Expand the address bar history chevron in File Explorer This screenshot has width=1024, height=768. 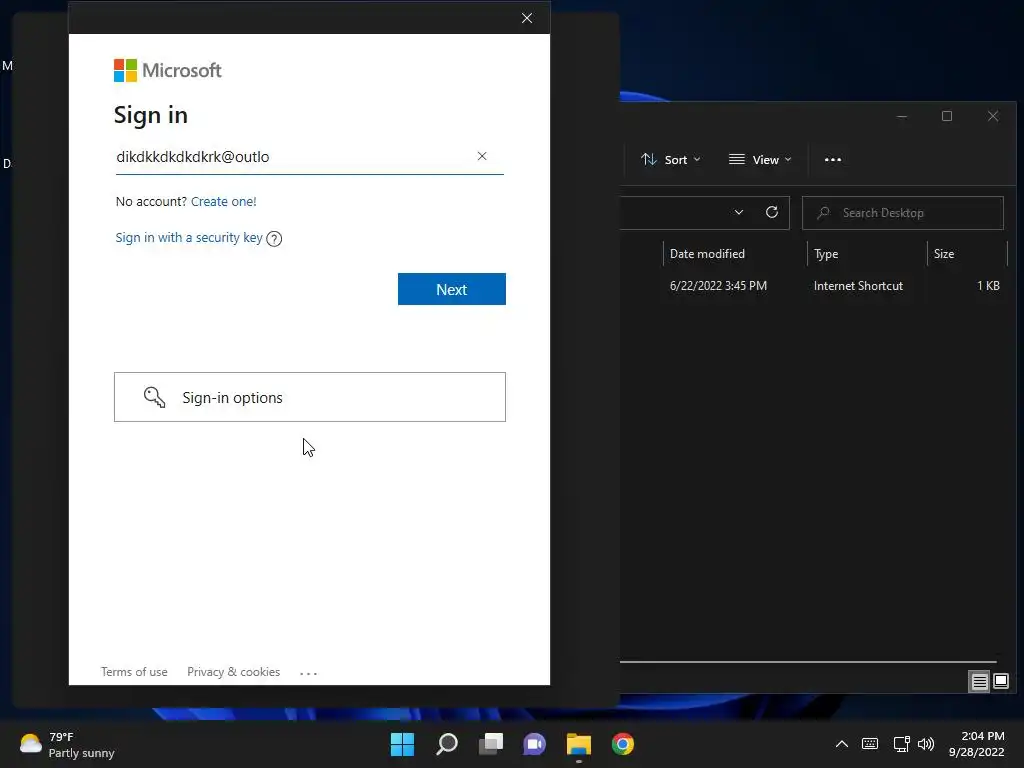click(739, 212)
